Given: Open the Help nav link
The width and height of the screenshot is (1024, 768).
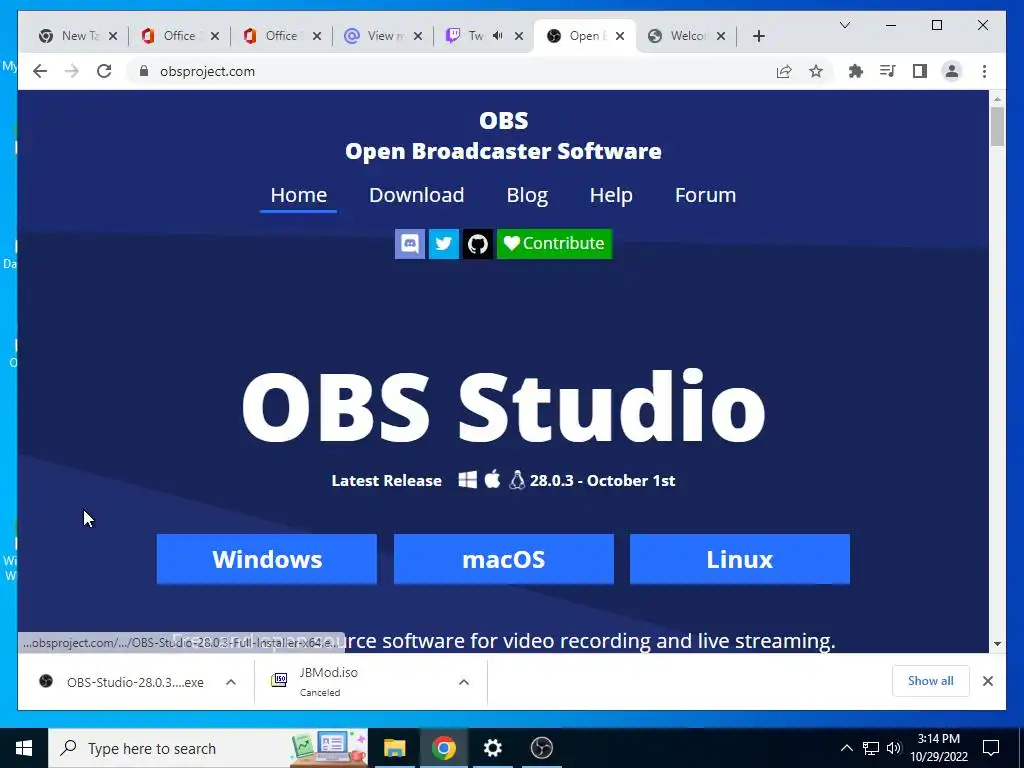Looking at the screenshot, I should point(611,195).
